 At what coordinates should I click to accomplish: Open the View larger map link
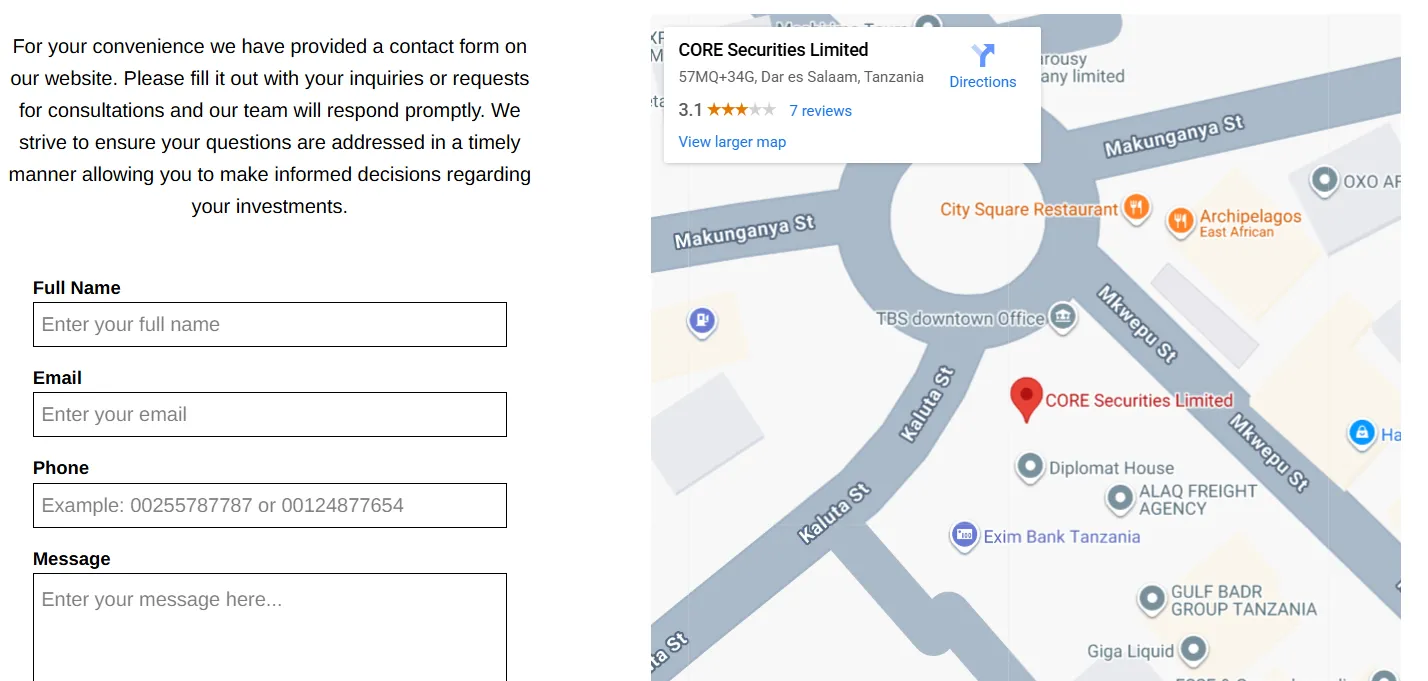pos(732,142)
